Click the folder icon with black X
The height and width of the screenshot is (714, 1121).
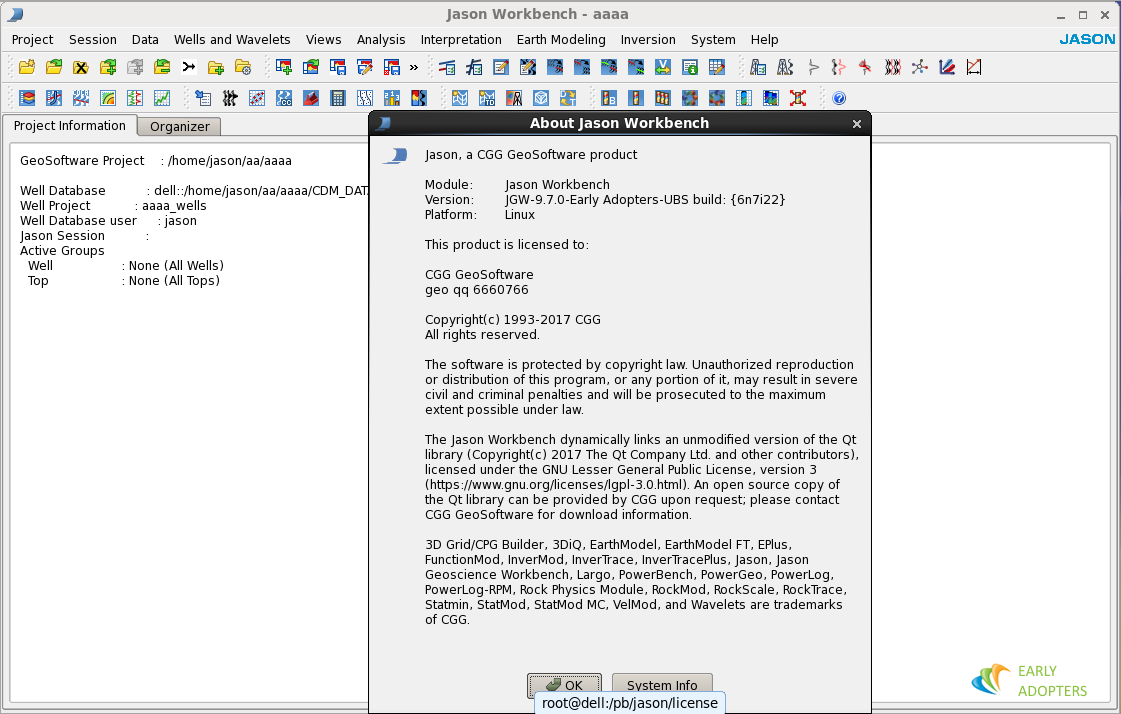81,67
